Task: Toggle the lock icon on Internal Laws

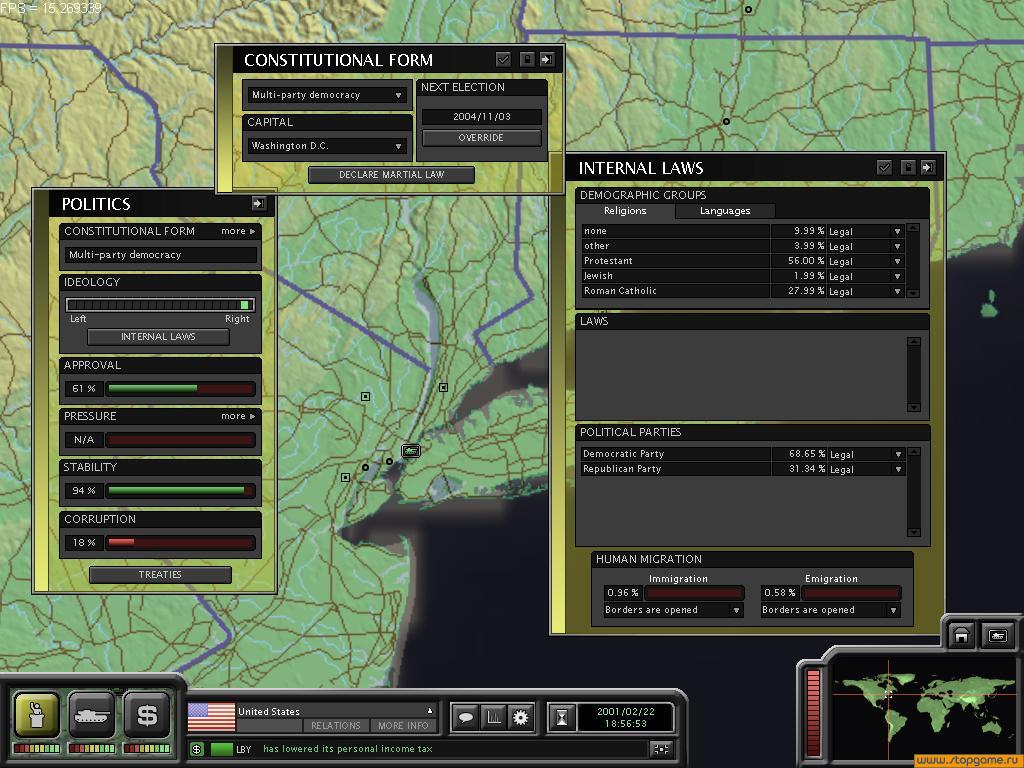Action: coord(908,168)
